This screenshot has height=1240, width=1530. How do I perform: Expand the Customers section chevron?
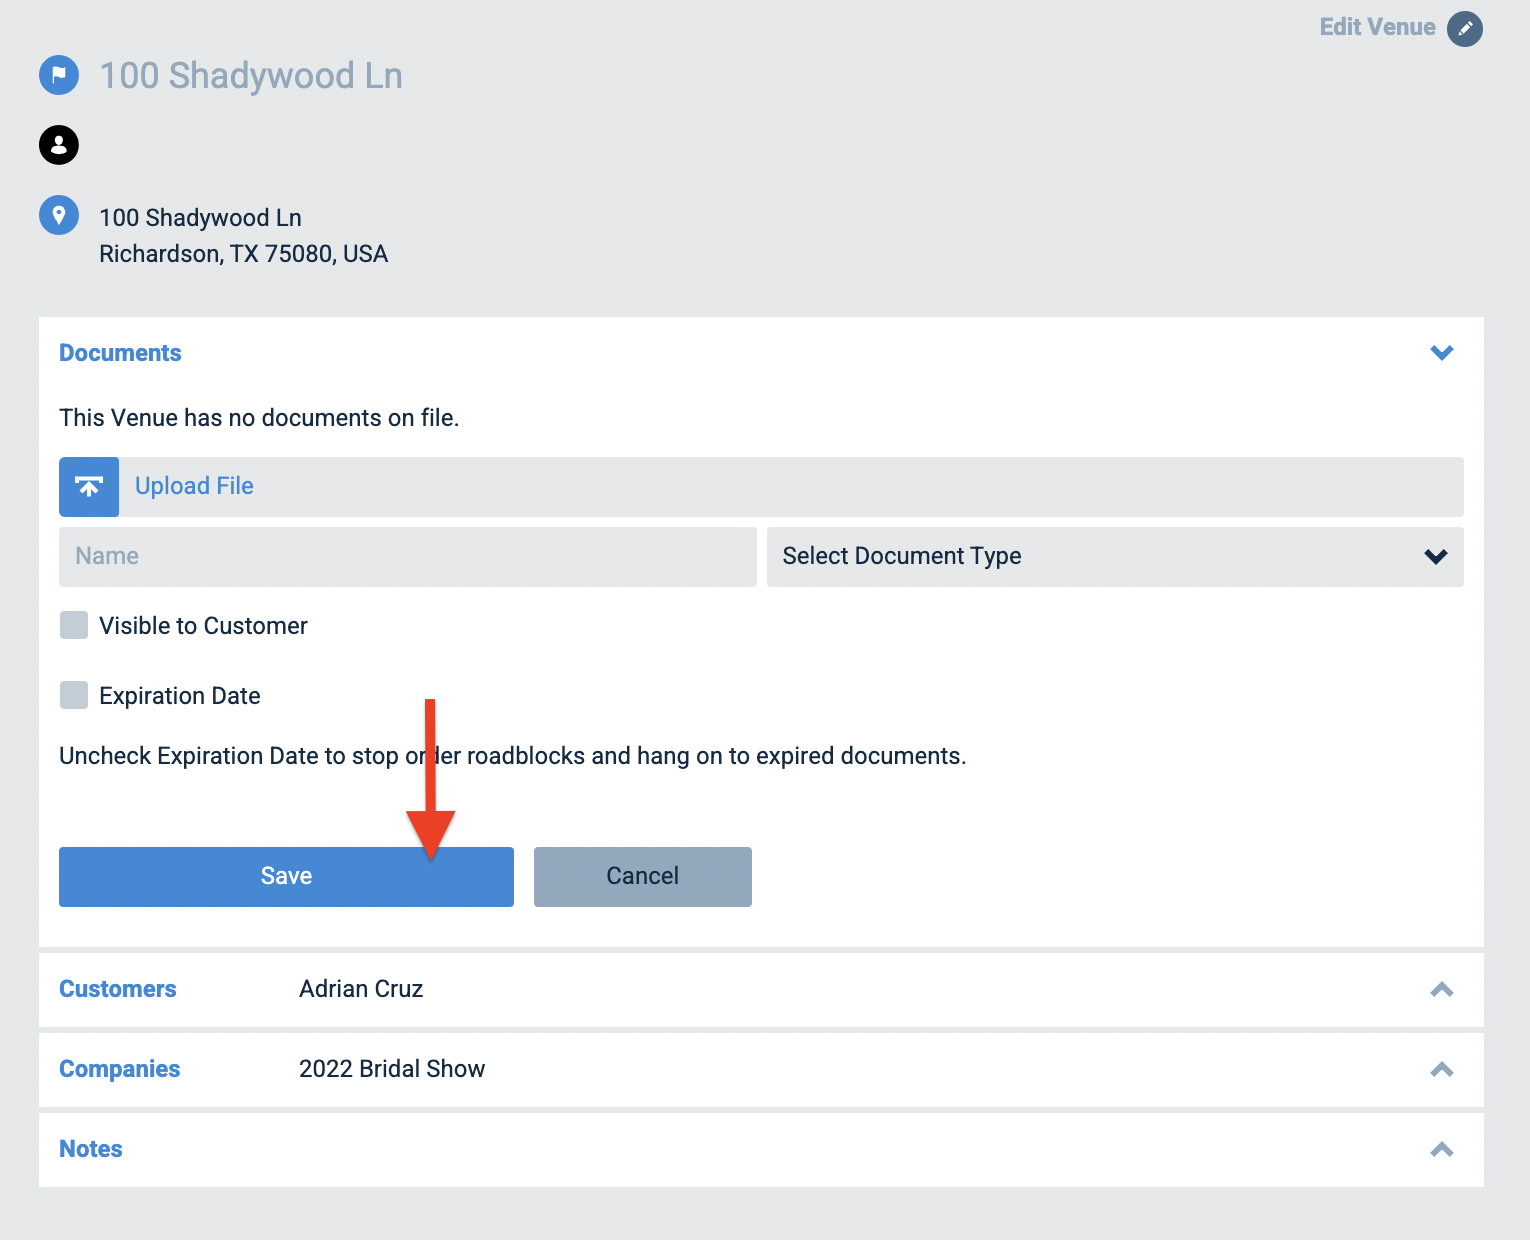click(1442, 989)
